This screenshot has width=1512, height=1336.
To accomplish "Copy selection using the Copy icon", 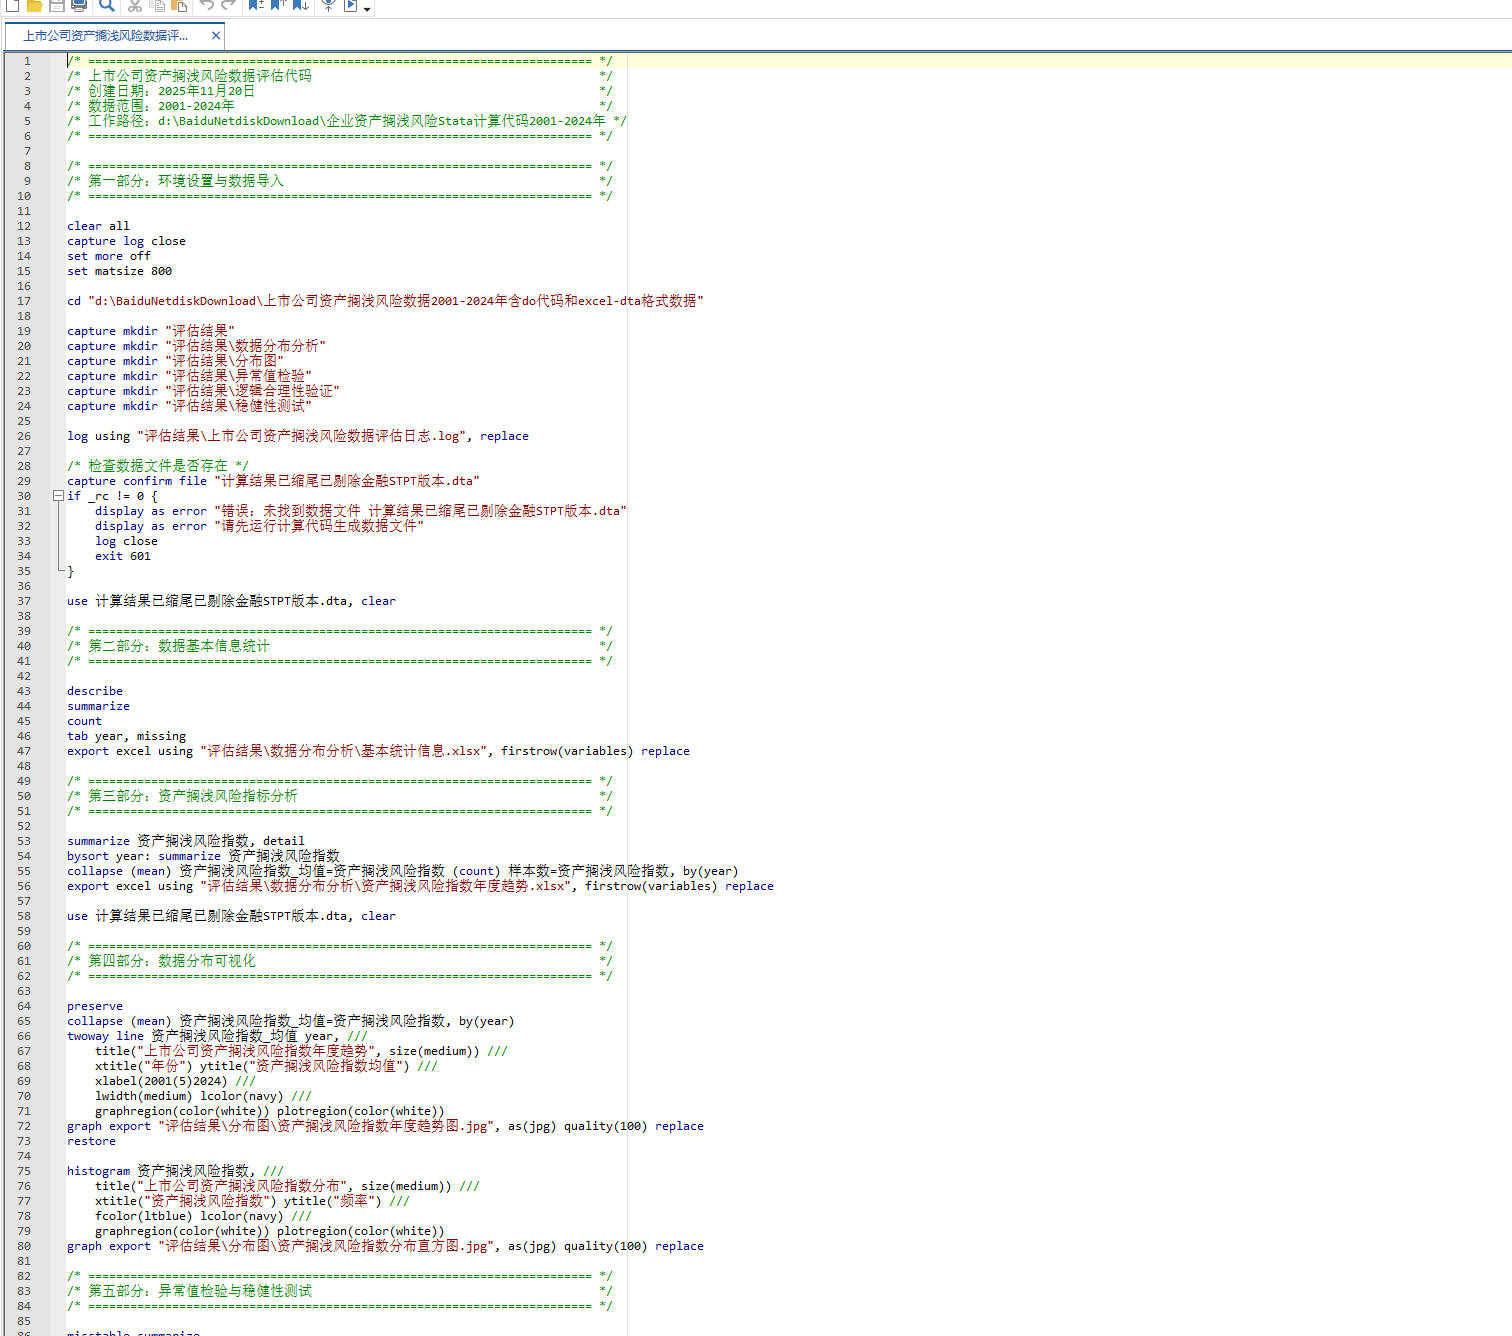I will (x=157, y=5).
